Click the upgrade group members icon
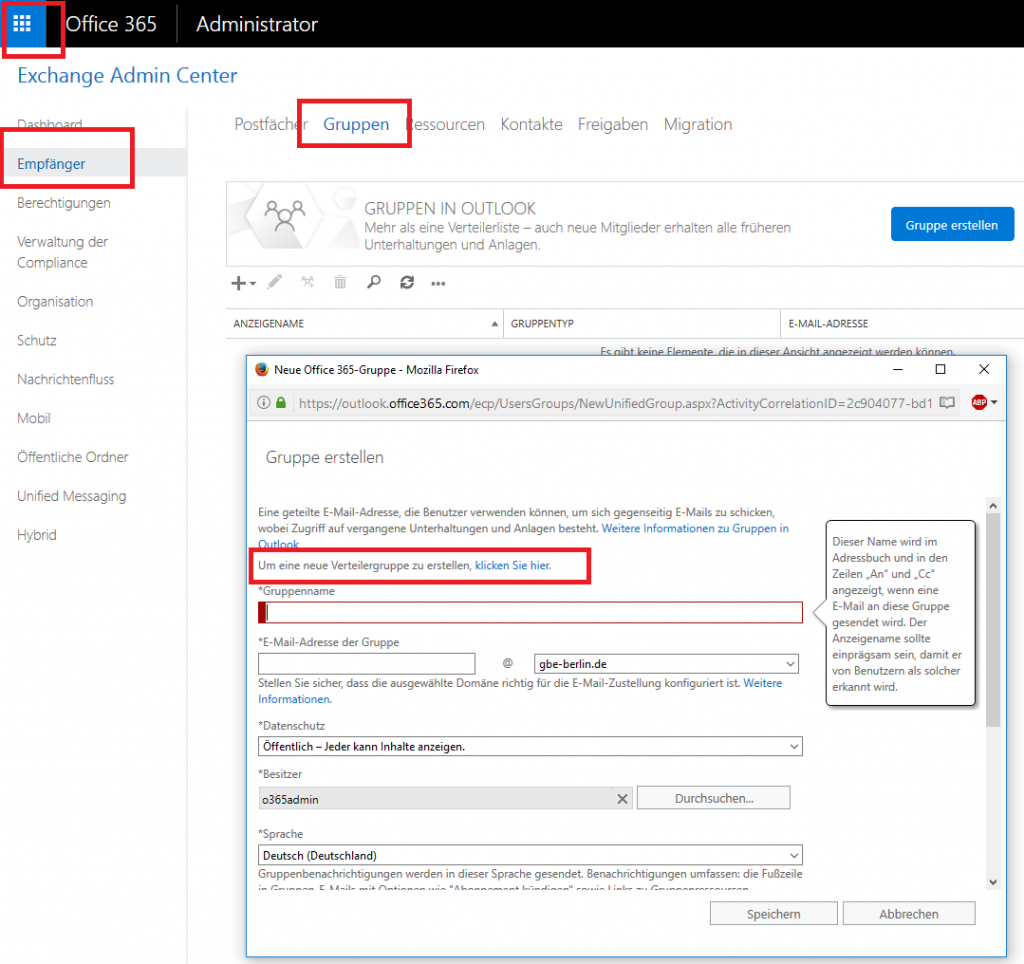The image size is (1024, 964). (307, 282)
